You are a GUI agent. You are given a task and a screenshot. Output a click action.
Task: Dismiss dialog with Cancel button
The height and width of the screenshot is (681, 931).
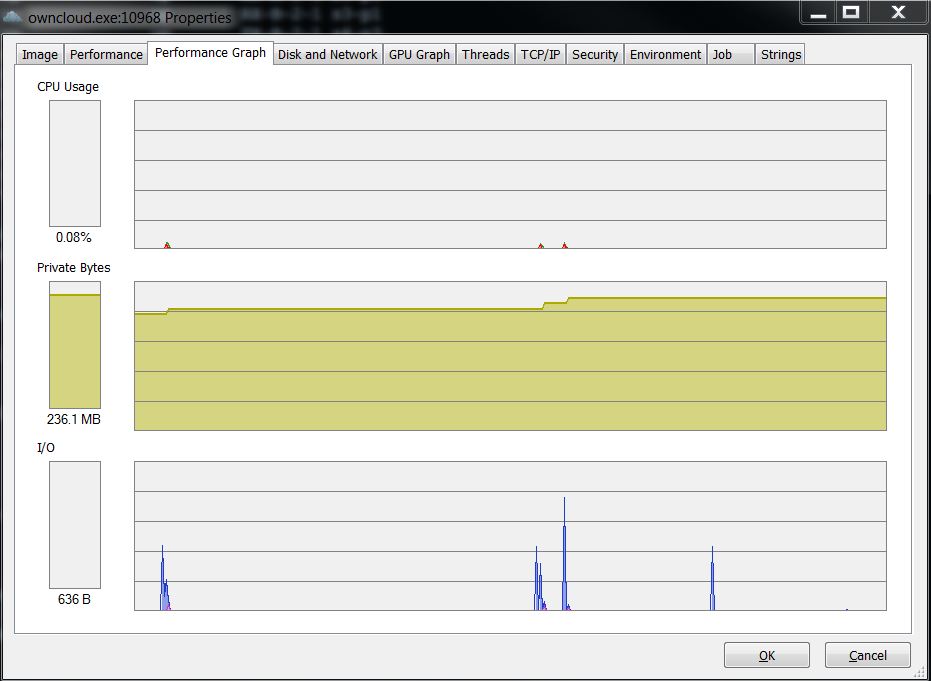tap(867, 655)
